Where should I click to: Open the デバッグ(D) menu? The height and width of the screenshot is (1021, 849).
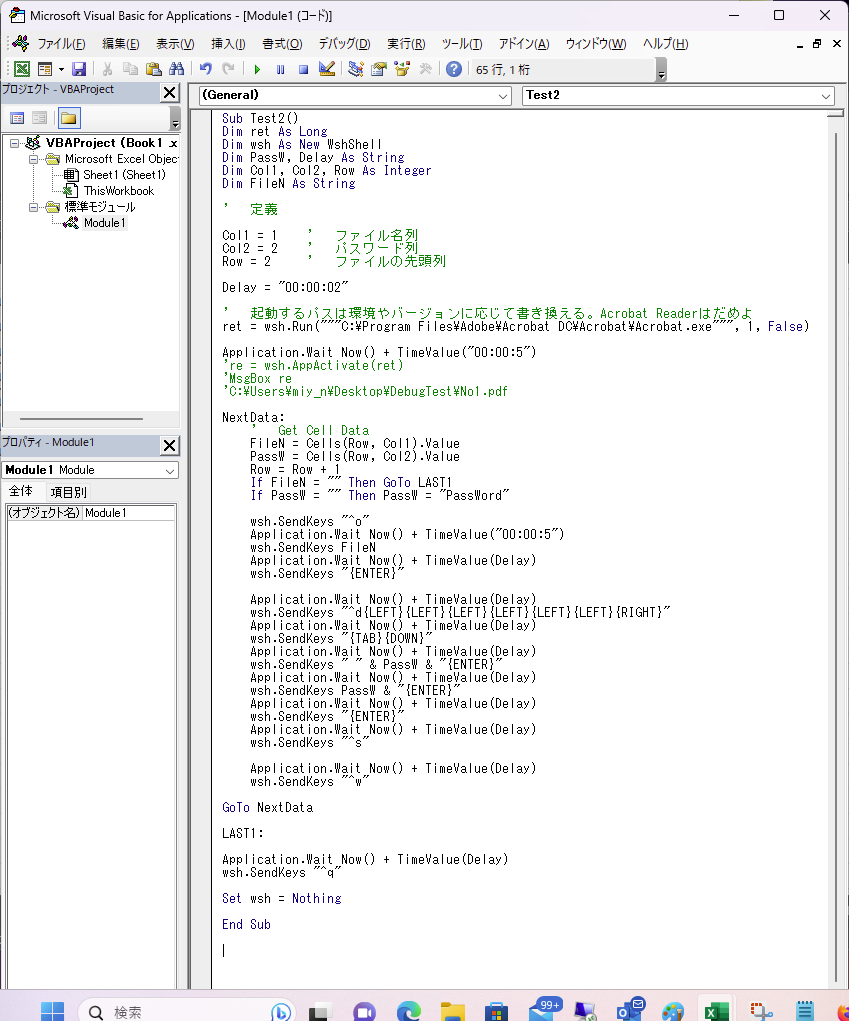[344, 44]
